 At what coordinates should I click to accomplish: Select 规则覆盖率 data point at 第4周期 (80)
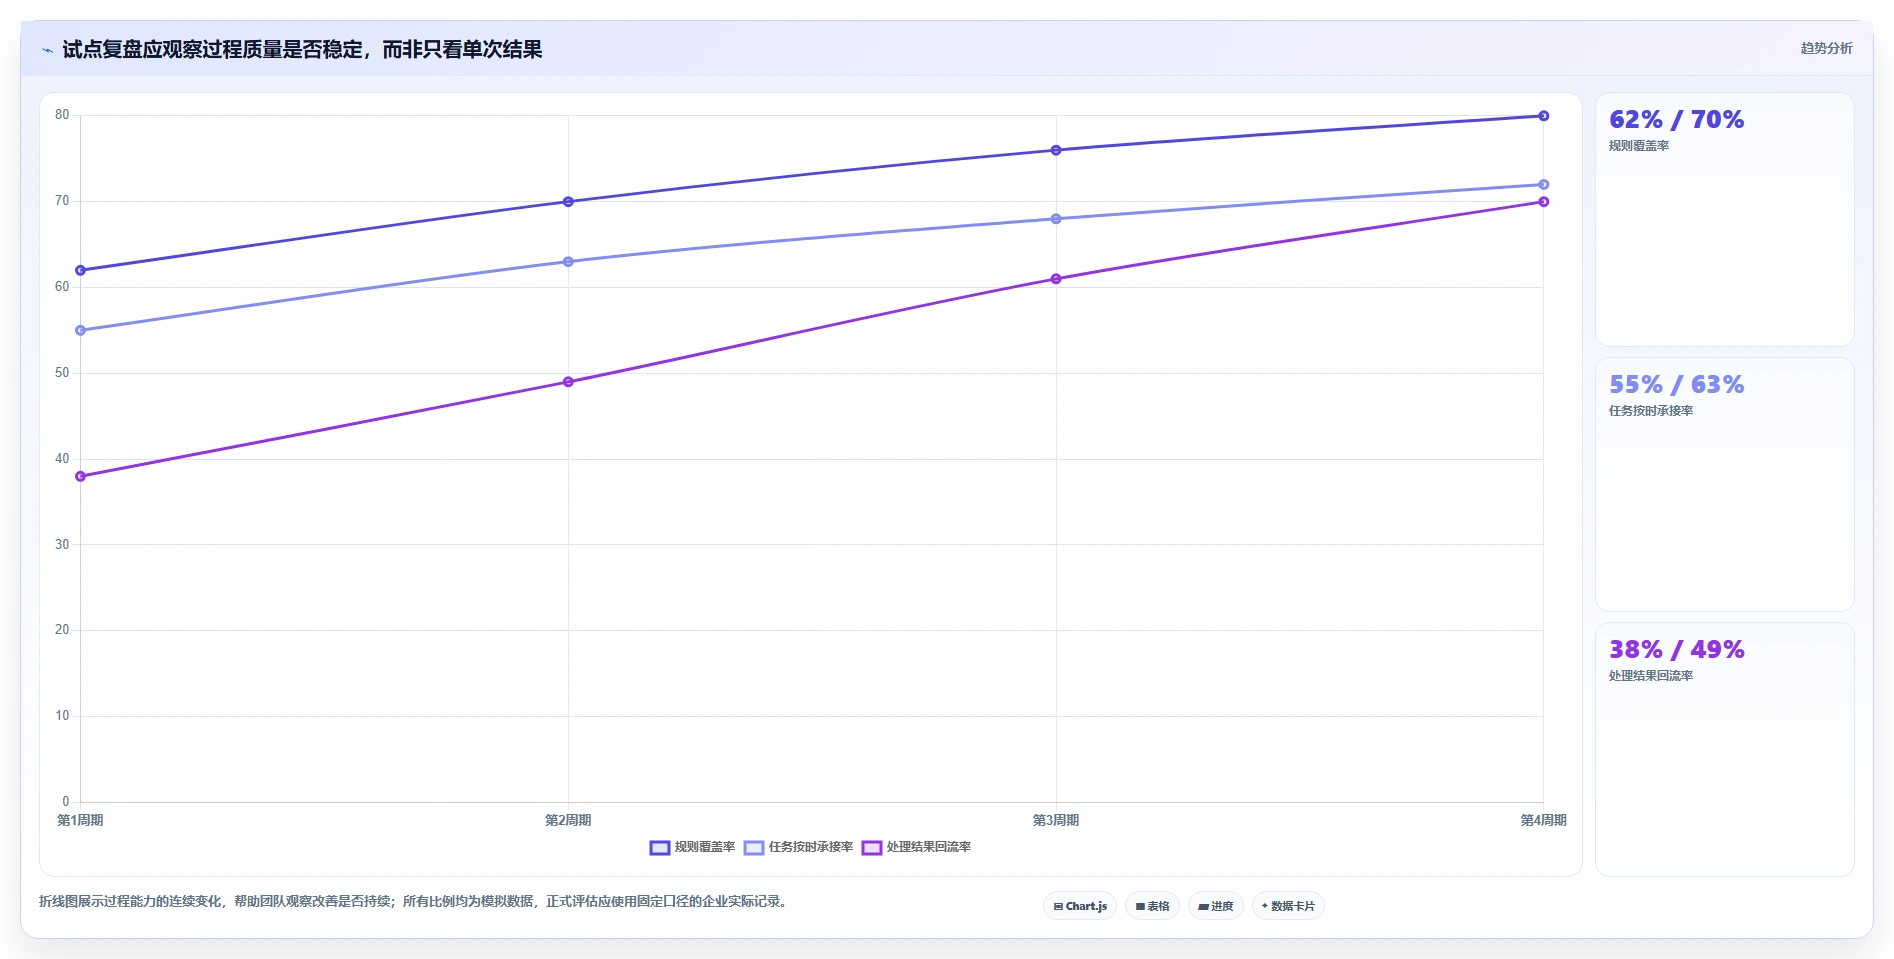coord(1544,116)
